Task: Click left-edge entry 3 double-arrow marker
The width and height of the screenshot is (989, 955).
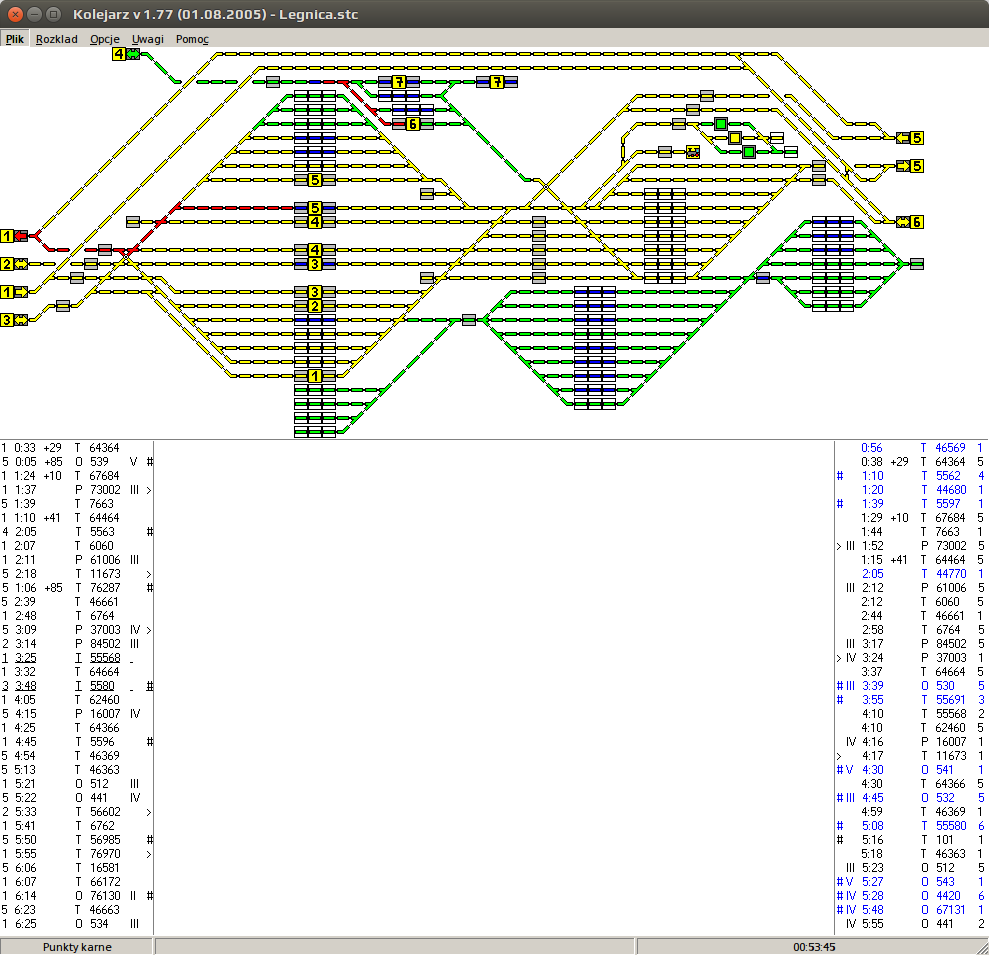Action: (x=14, y=320)
